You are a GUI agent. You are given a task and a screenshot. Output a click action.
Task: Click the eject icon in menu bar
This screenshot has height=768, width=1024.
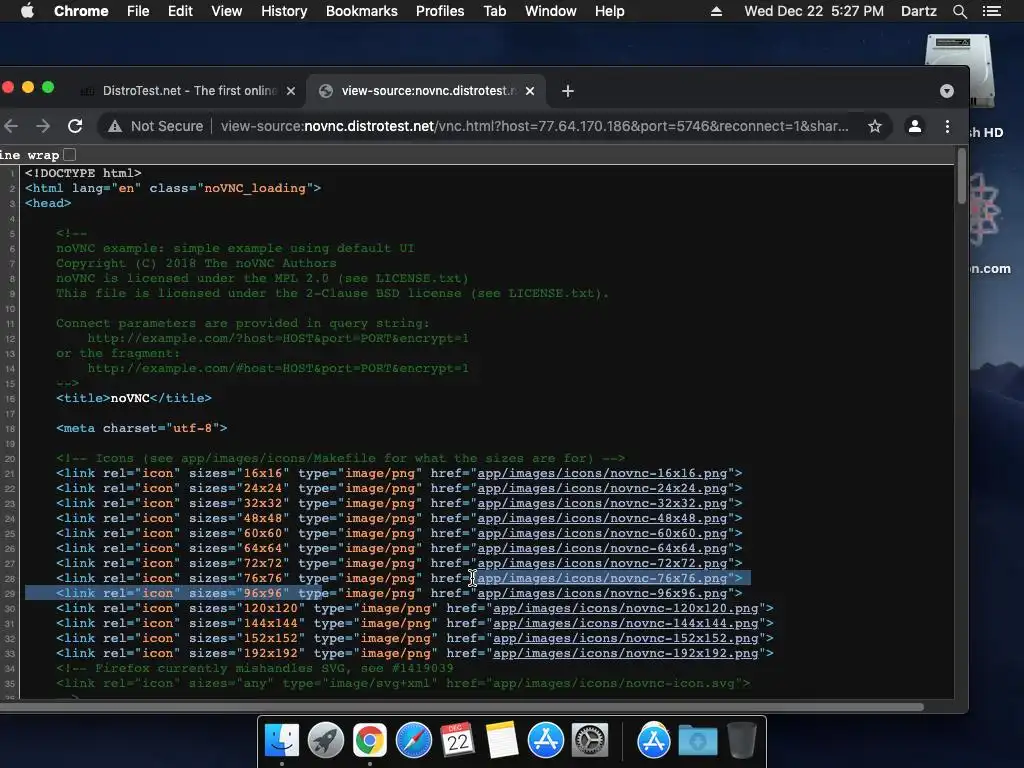click(x=716, y=11)
